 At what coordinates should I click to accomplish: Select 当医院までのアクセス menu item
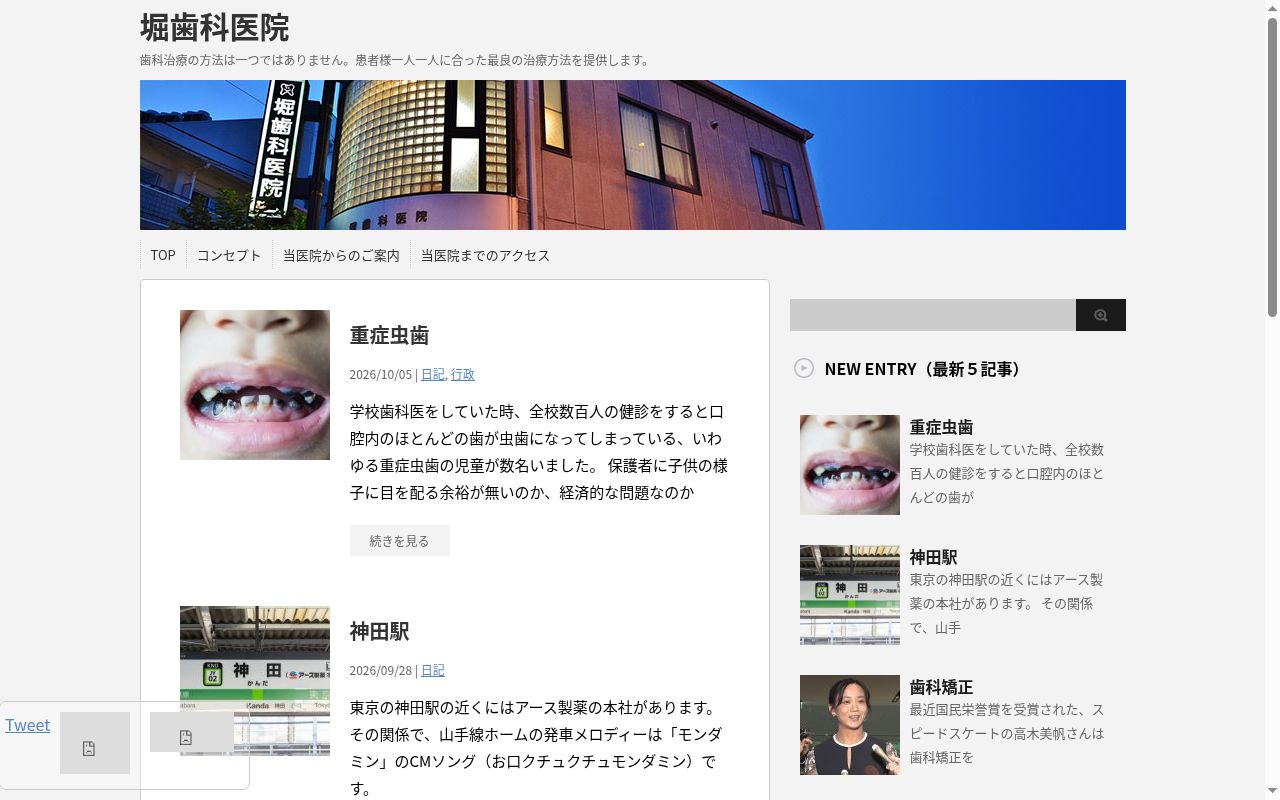click(x=485, y=255)
